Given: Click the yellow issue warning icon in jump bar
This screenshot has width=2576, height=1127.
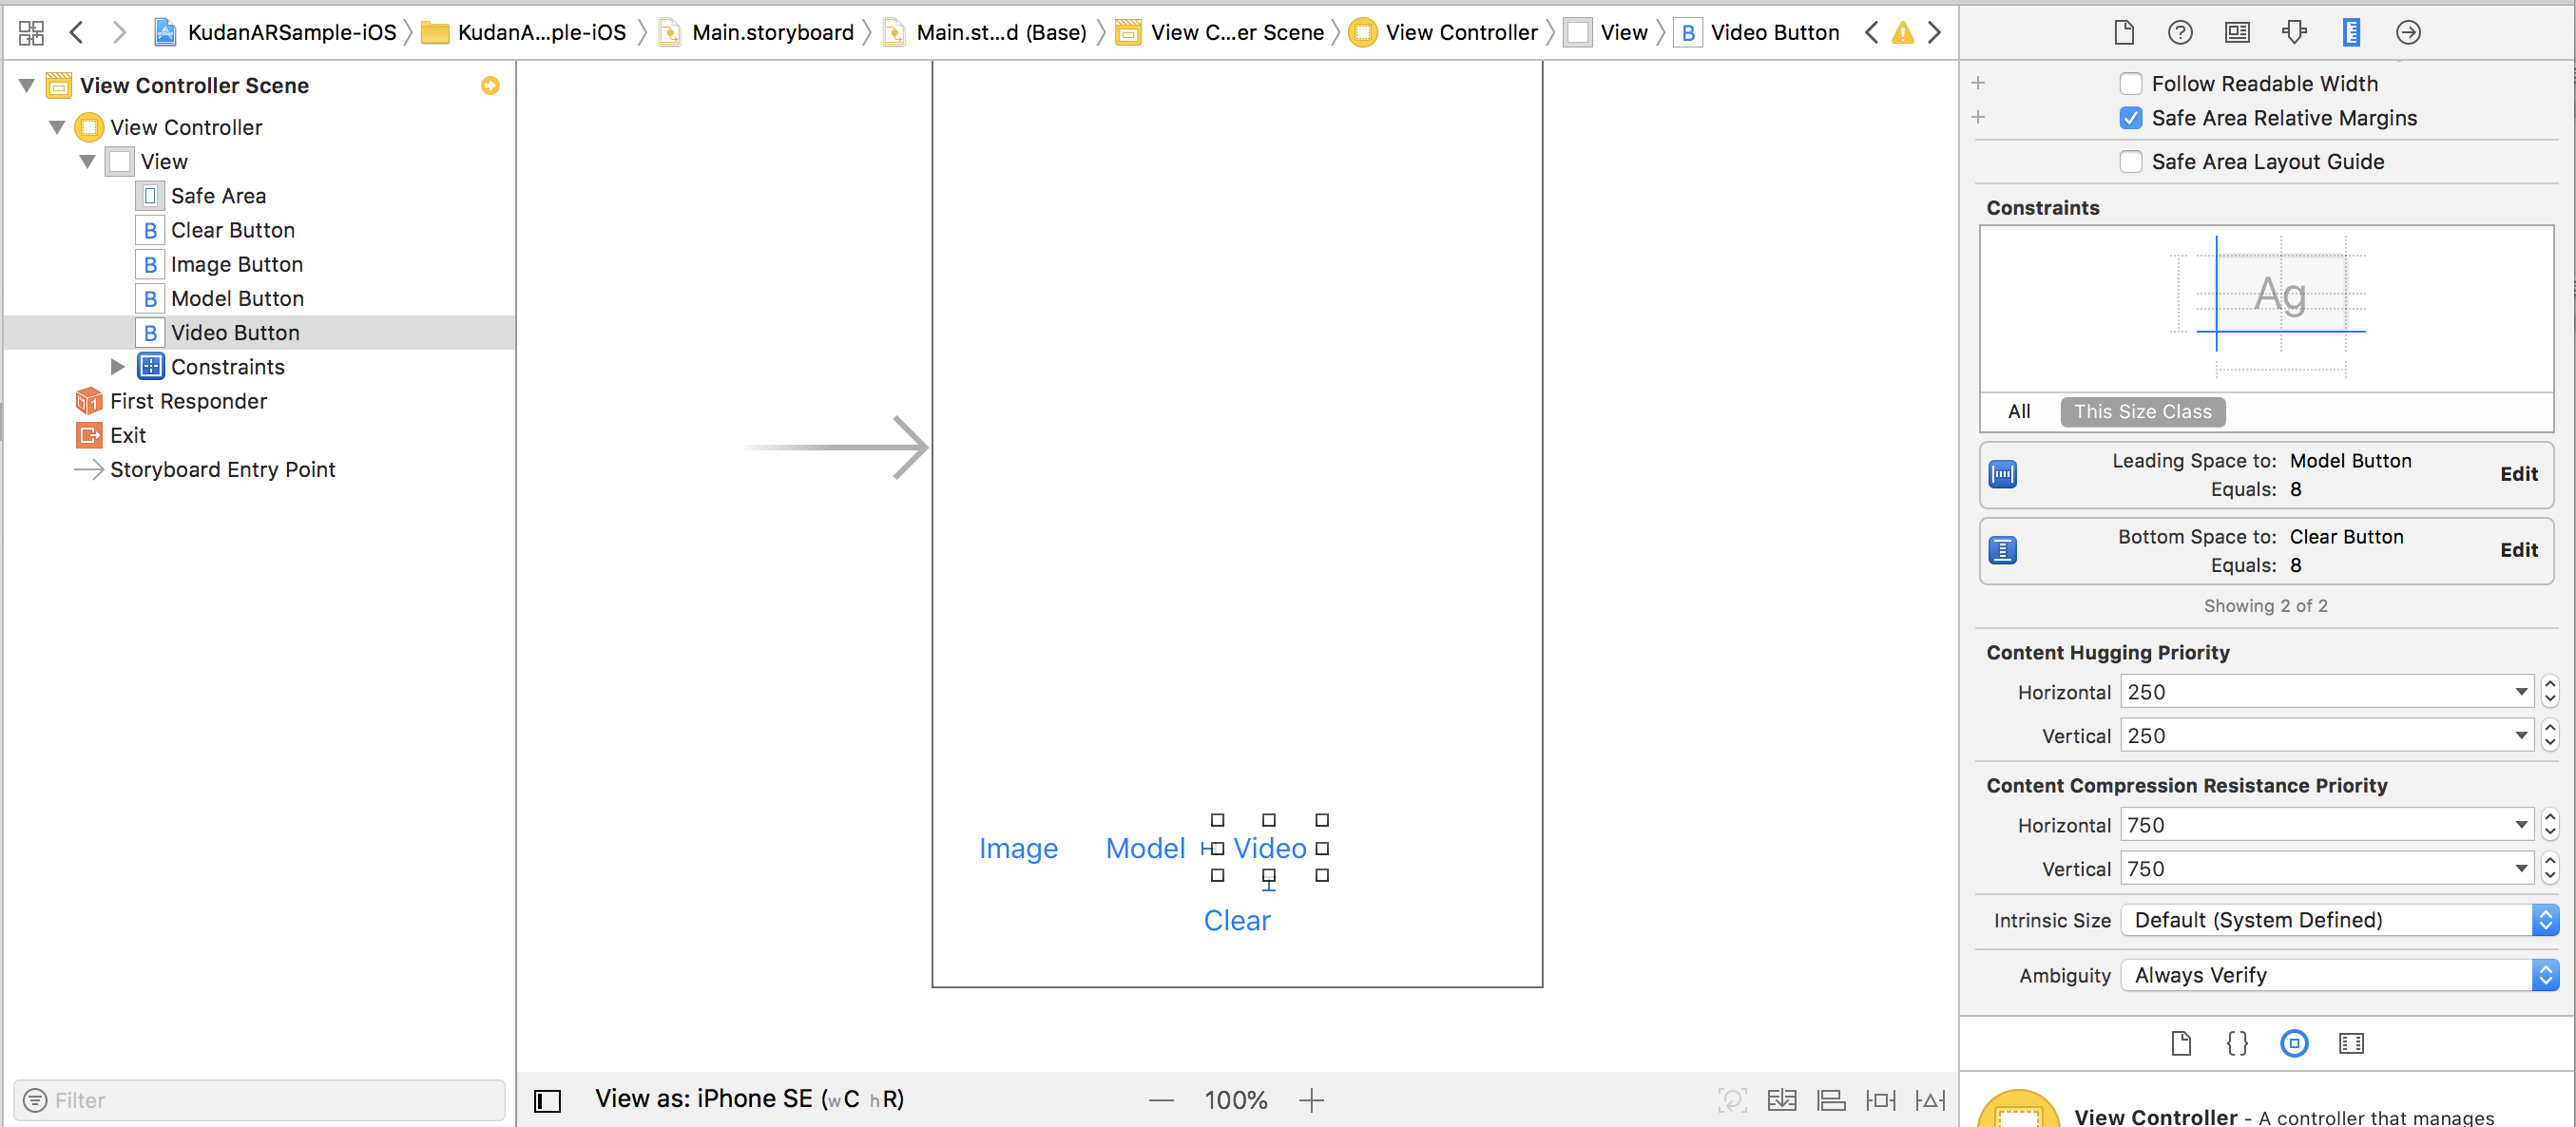Looking at the screenshot, I should click(x=1902, y=33).
